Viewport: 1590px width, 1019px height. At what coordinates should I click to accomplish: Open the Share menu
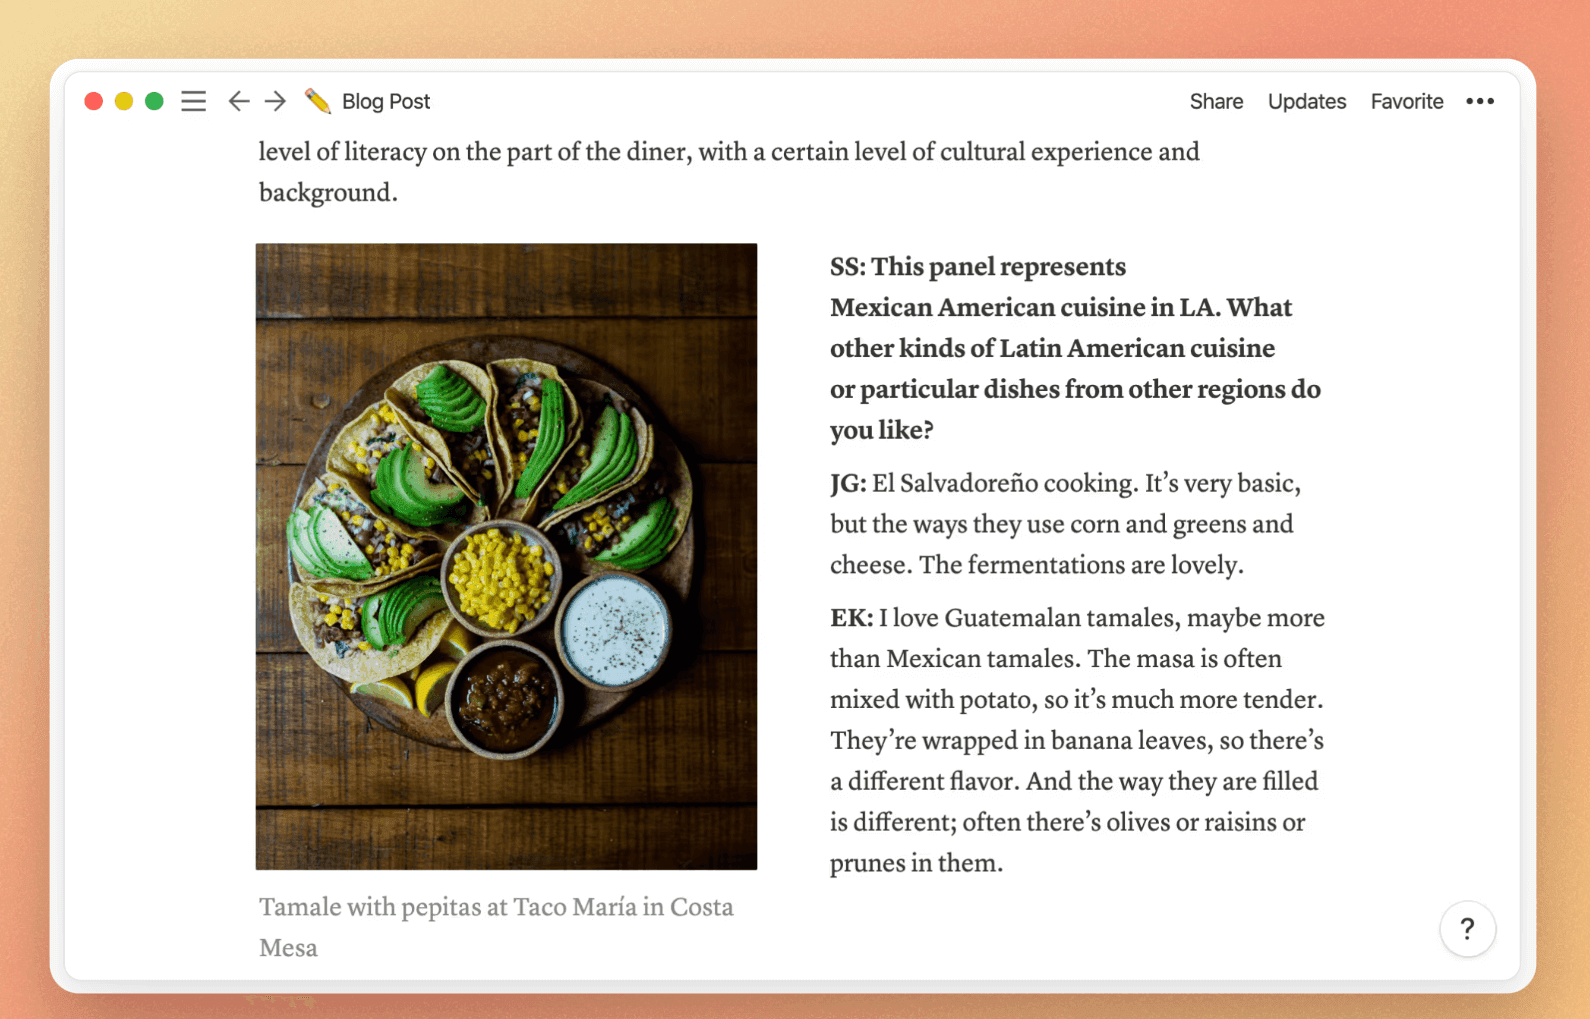click(1216, 101)
